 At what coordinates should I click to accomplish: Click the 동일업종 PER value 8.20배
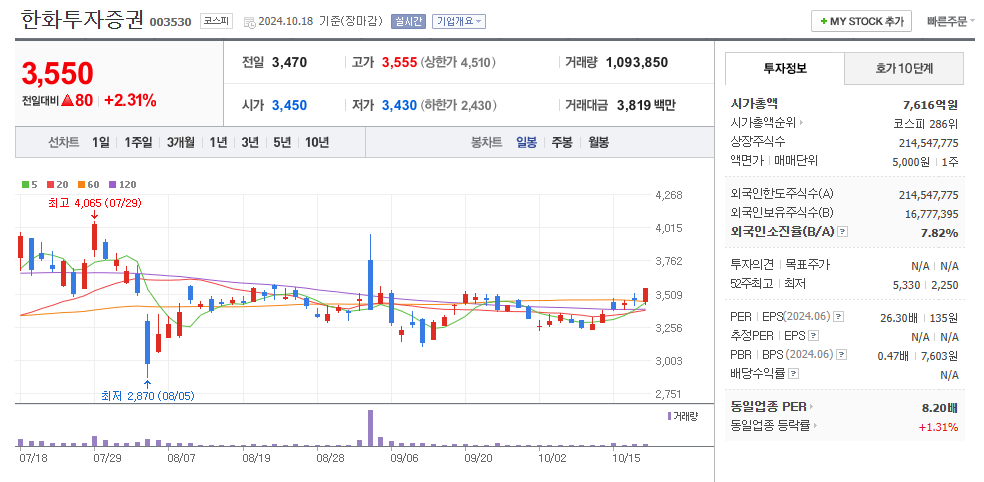939,408
